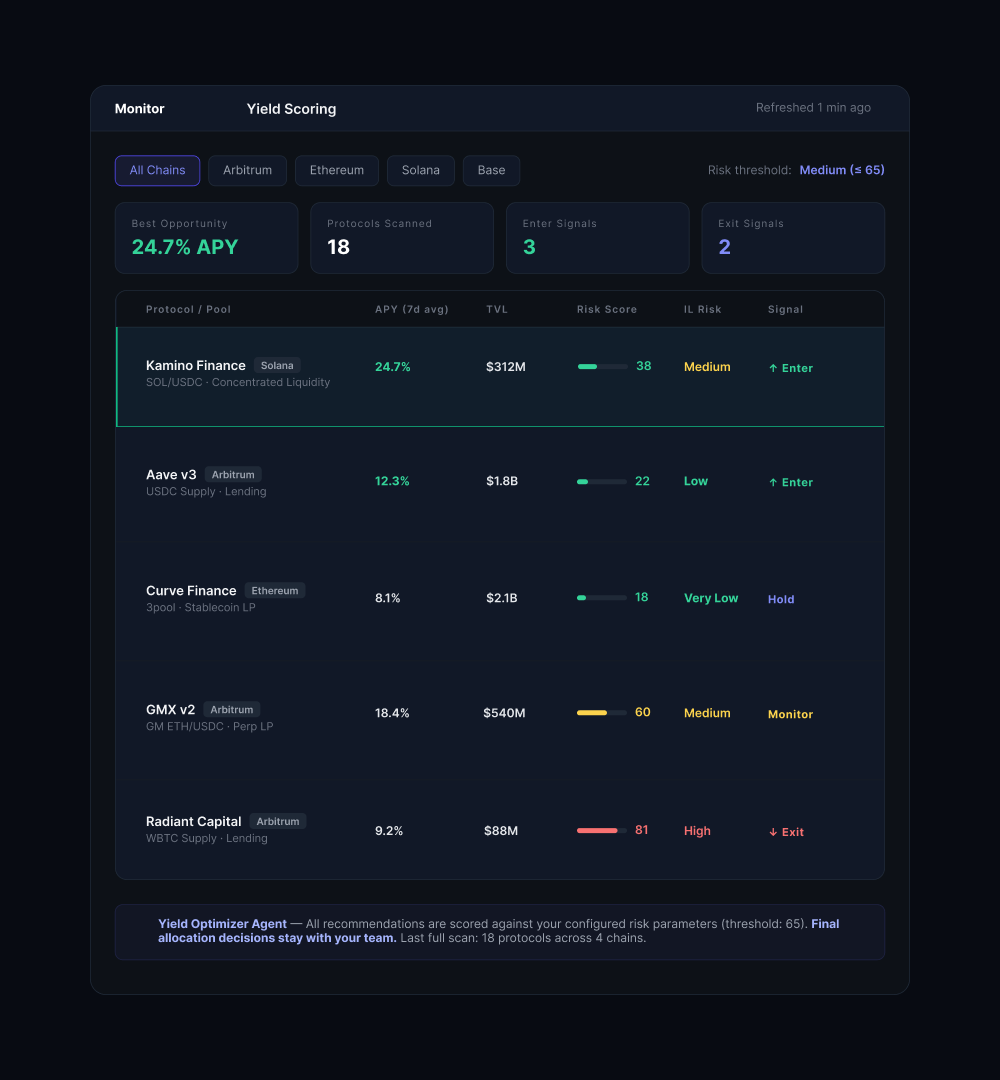Image resolution: width=1000 pixels, height=1080 pixels.
Task: Click Enter signal arrow for Aave v3
Action: [773, 482]
